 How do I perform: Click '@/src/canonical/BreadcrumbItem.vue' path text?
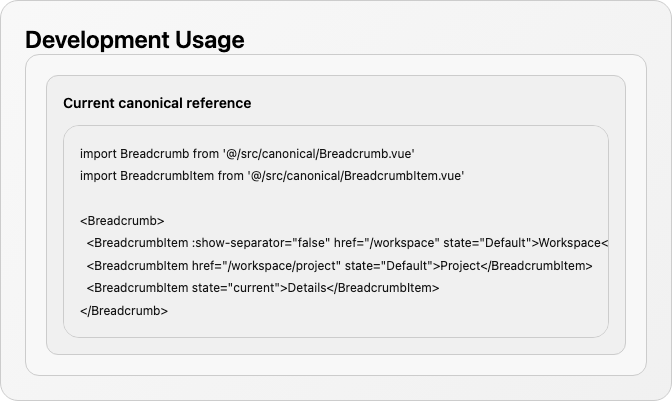pos(356,176)
